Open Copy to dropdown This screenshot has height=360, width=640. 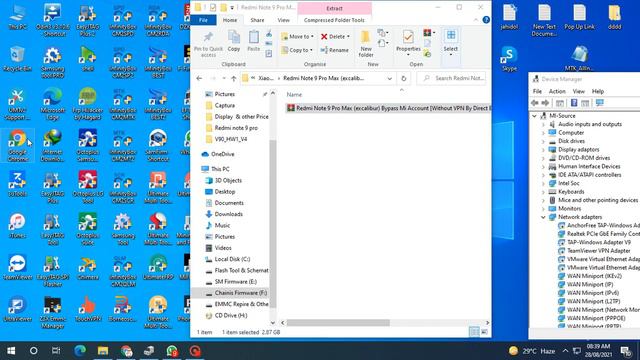297,50
